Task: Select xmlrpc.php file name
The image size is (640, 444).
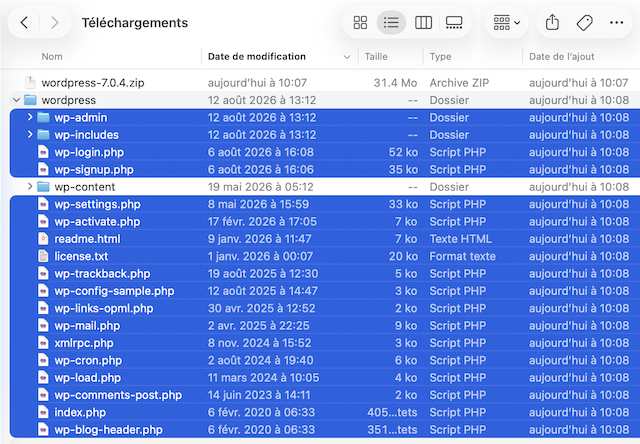Action: [x=84, y=343]
